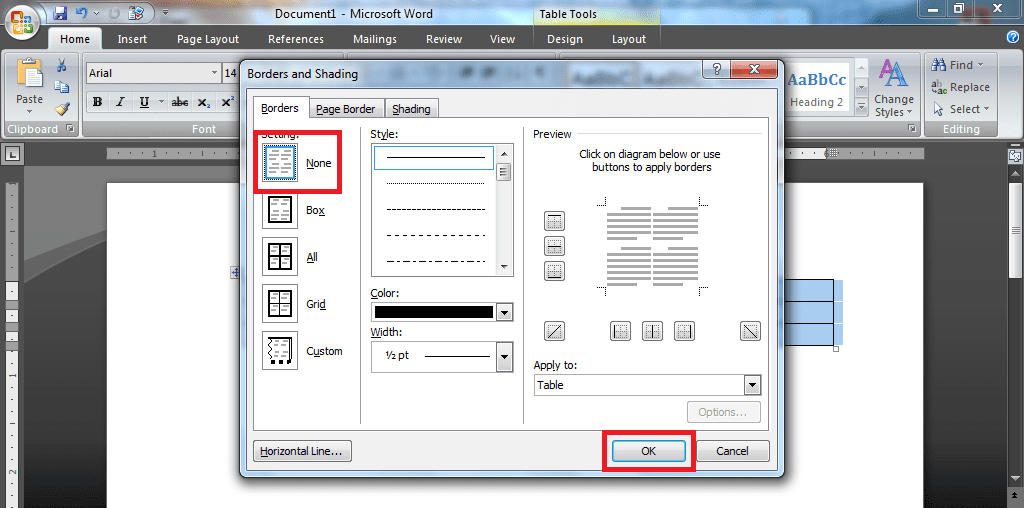Toggle Bold formatting
The height and width of the screenshot is (508, 1024).
97,102
